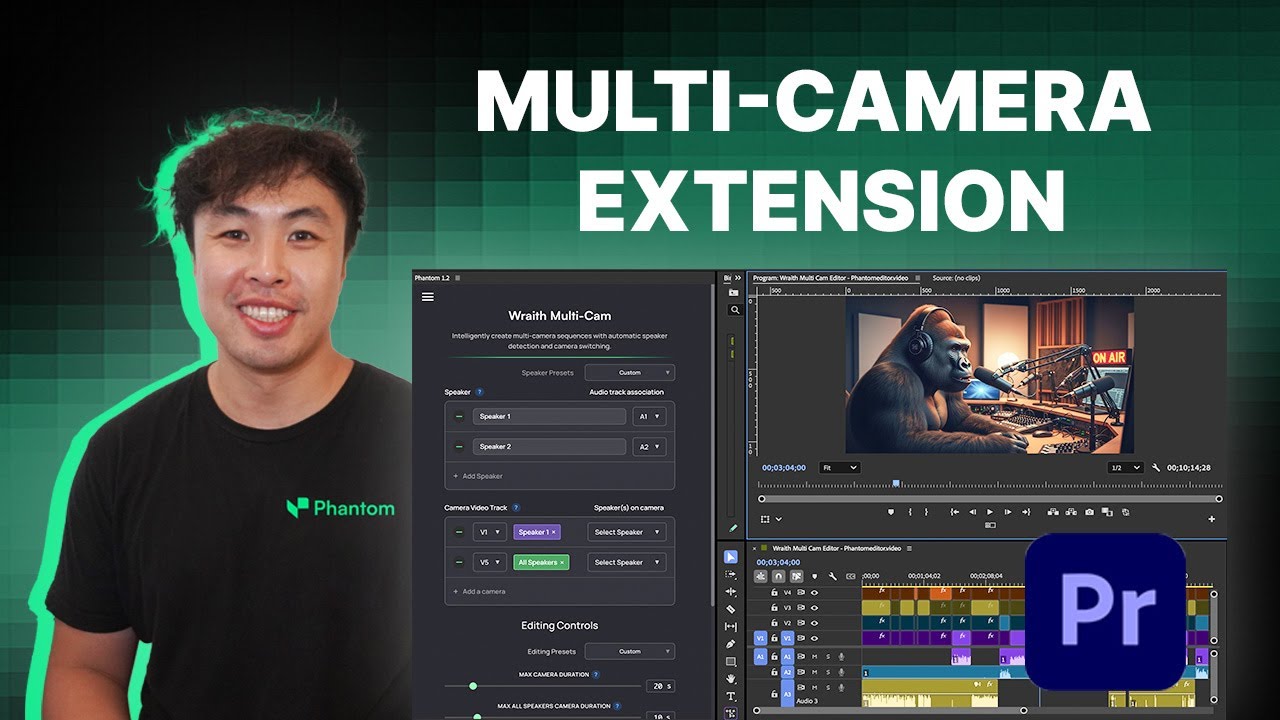Open Program monitor wrench settings
1280x720 pixels.
1156,468
